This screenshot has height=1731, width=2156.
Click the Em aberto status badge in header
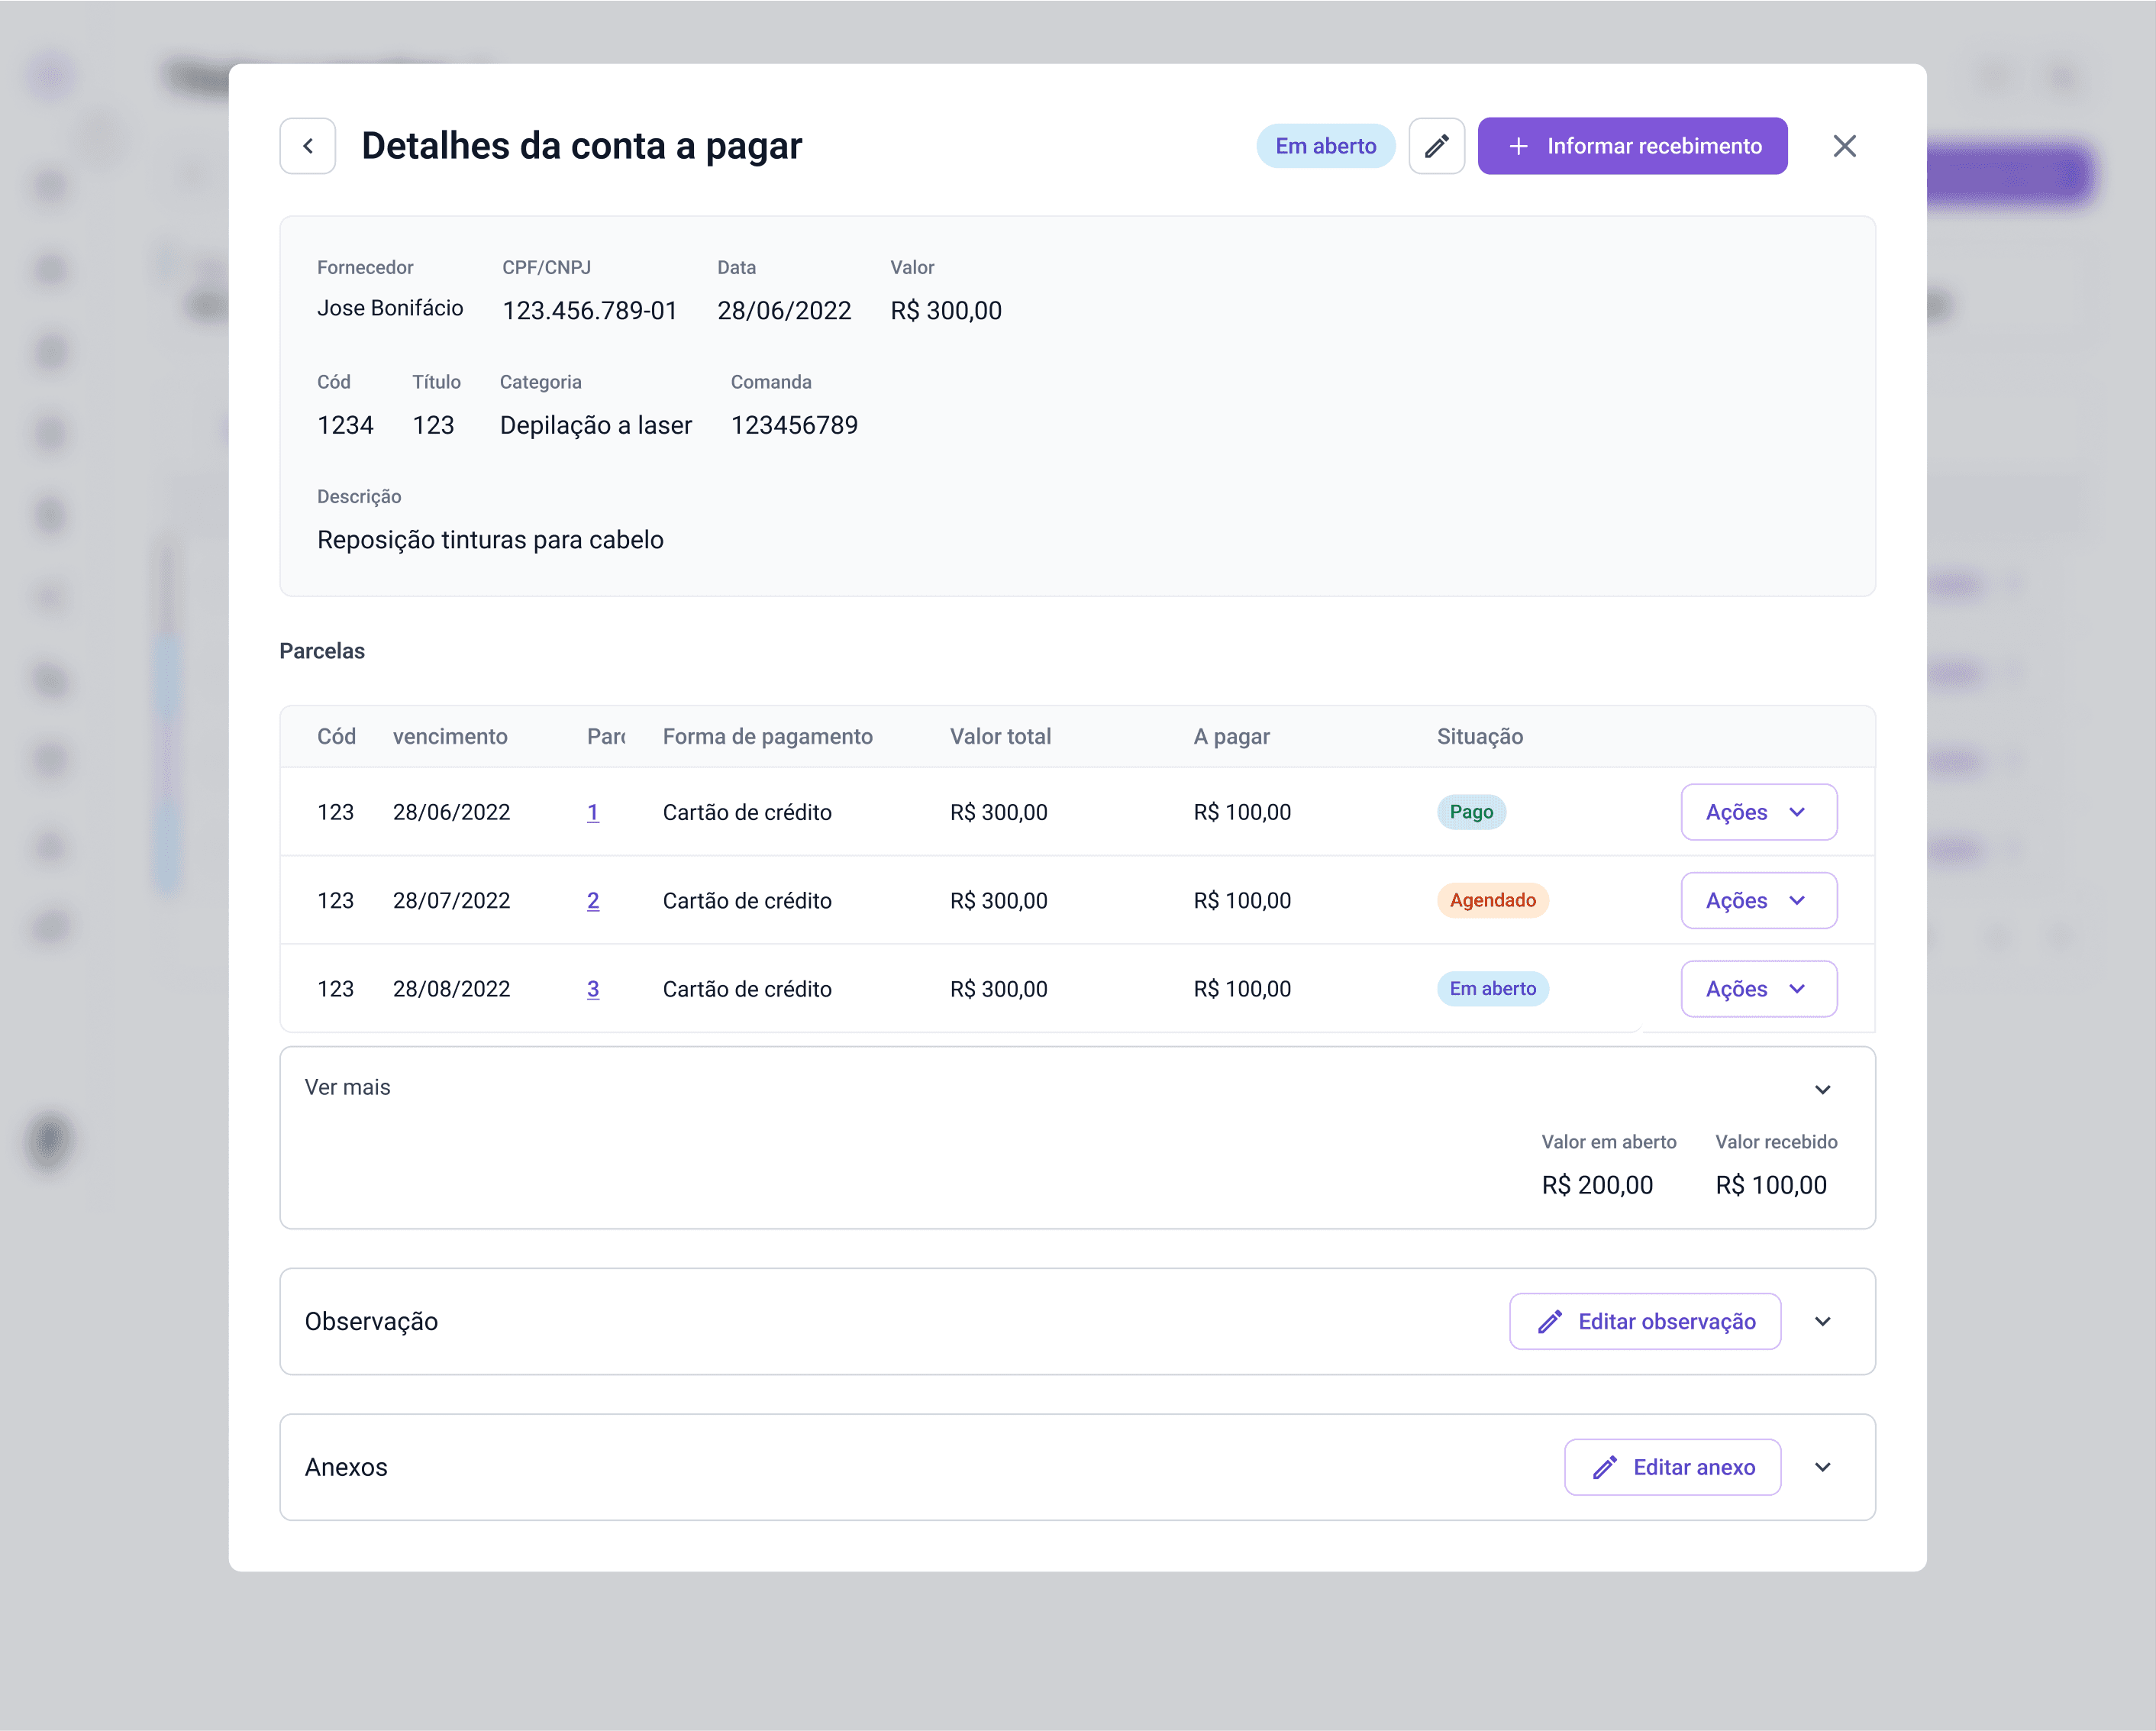click(x=1325, y=146)
